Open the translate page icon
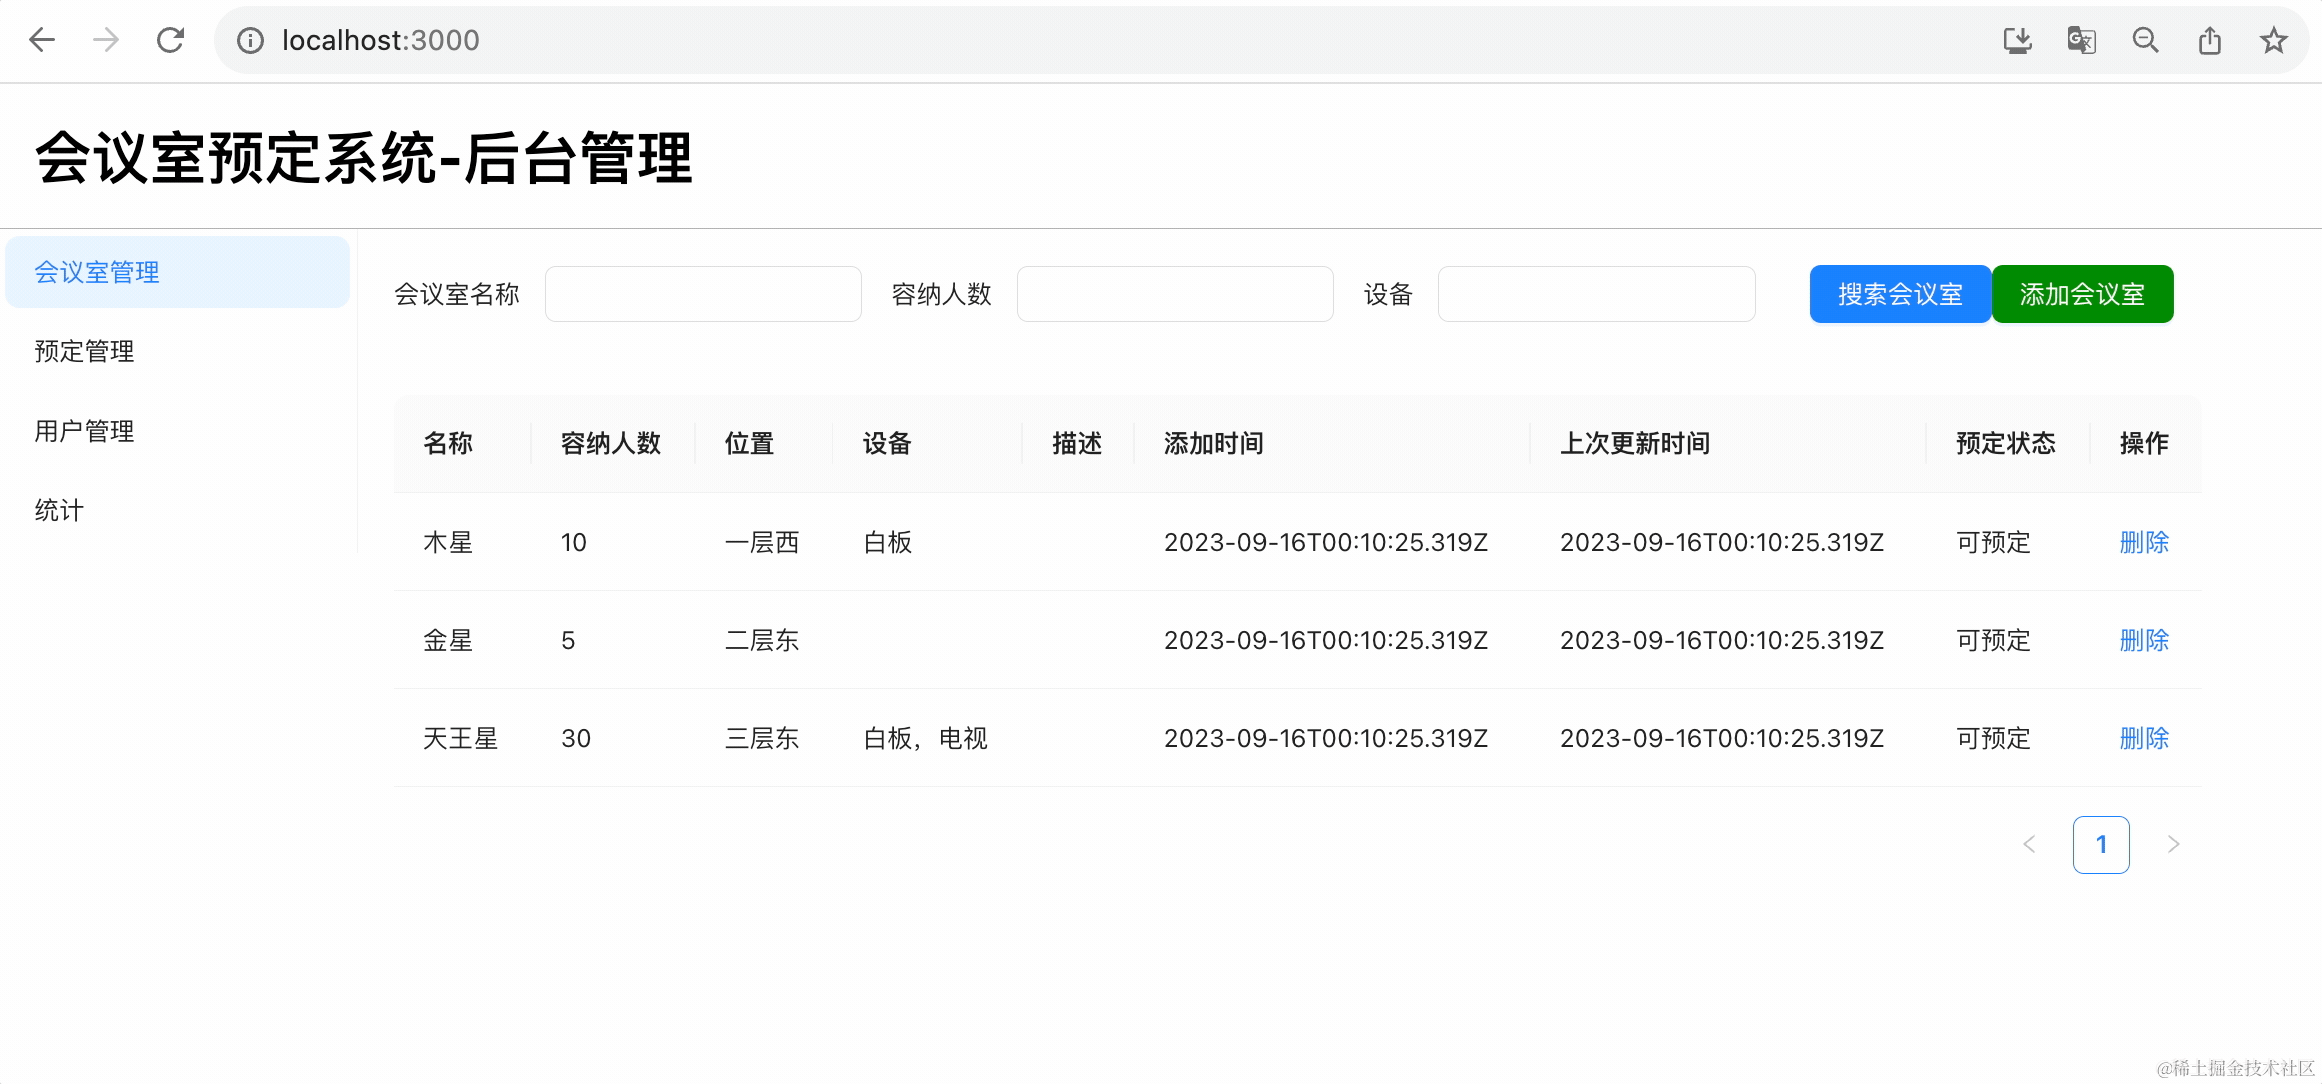Viewport: 2322px width, 1084px height. tap(2081, 40)
